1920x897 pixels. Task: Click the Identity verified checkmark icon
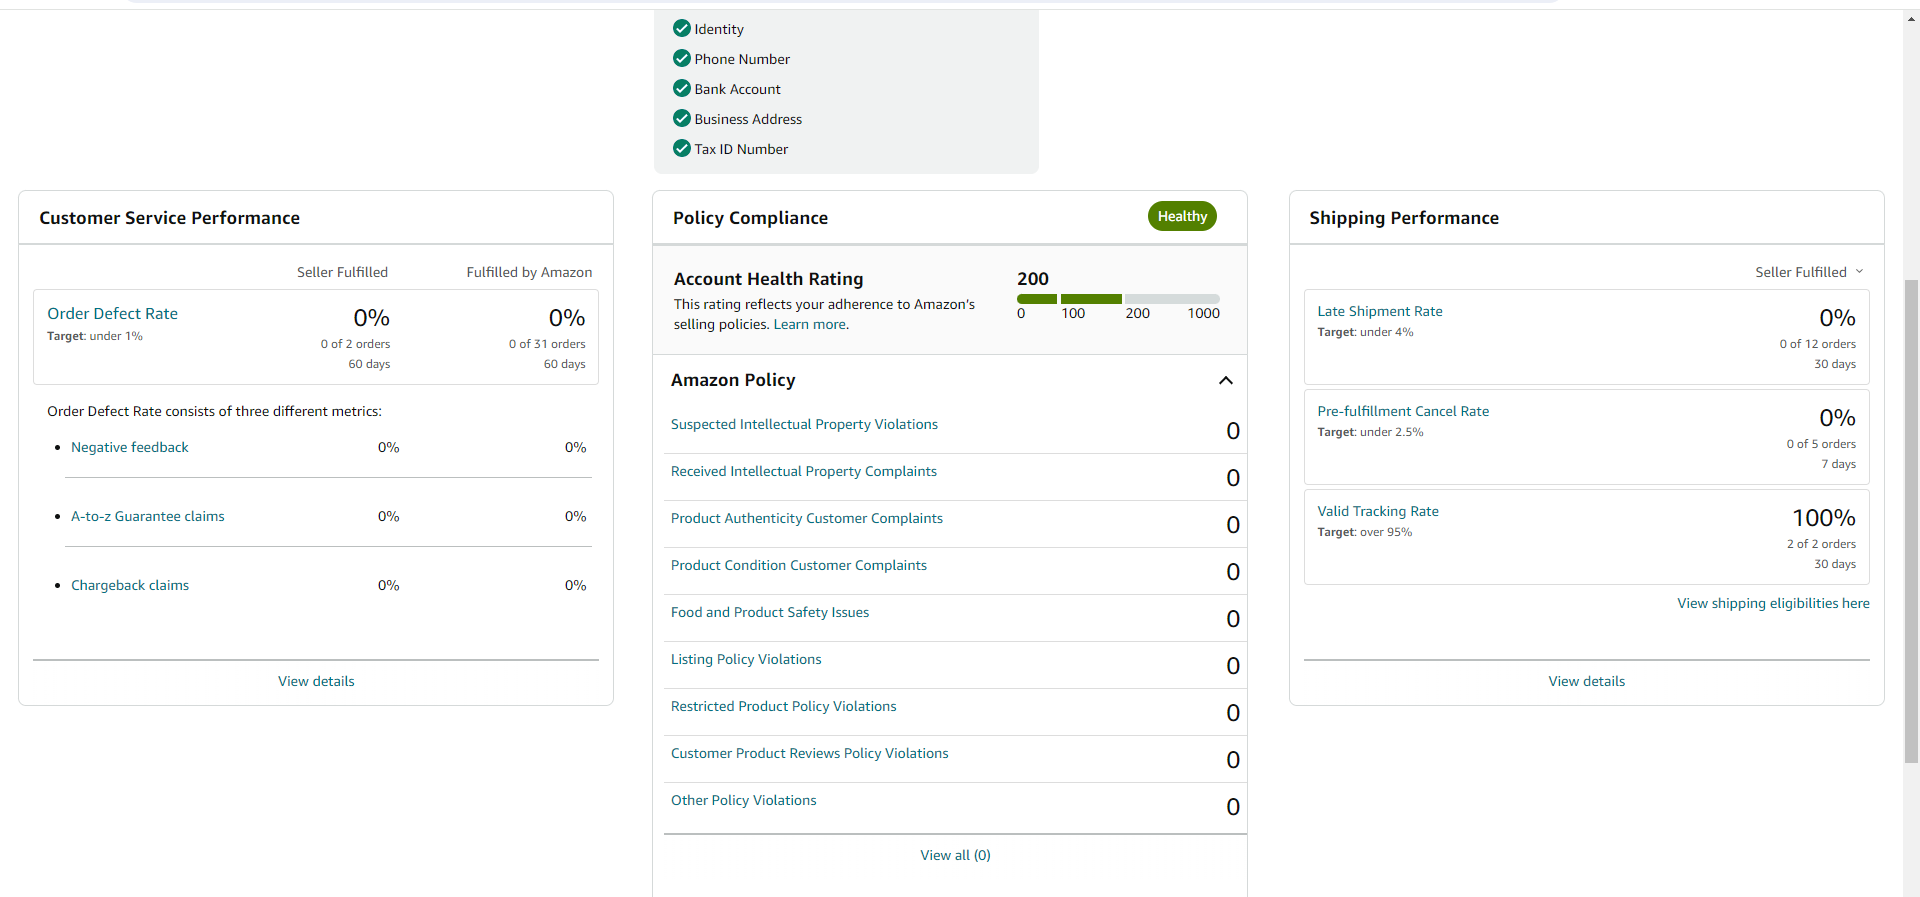point(682,28)
